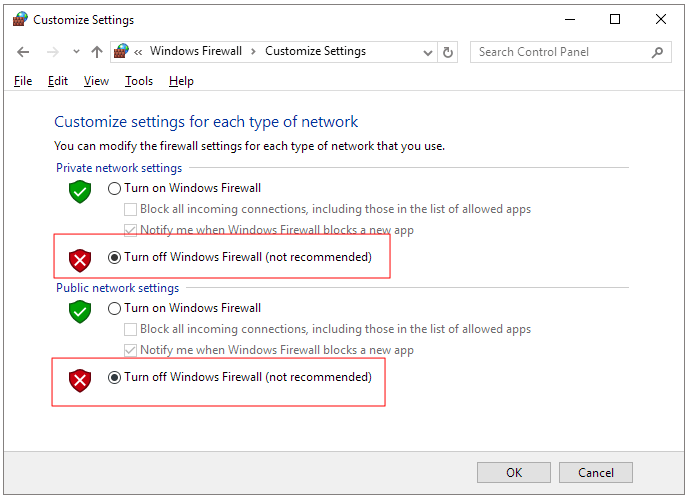Select Turn on Windows Firewall for Public network
687x497 pixels.
click(115, 308)
